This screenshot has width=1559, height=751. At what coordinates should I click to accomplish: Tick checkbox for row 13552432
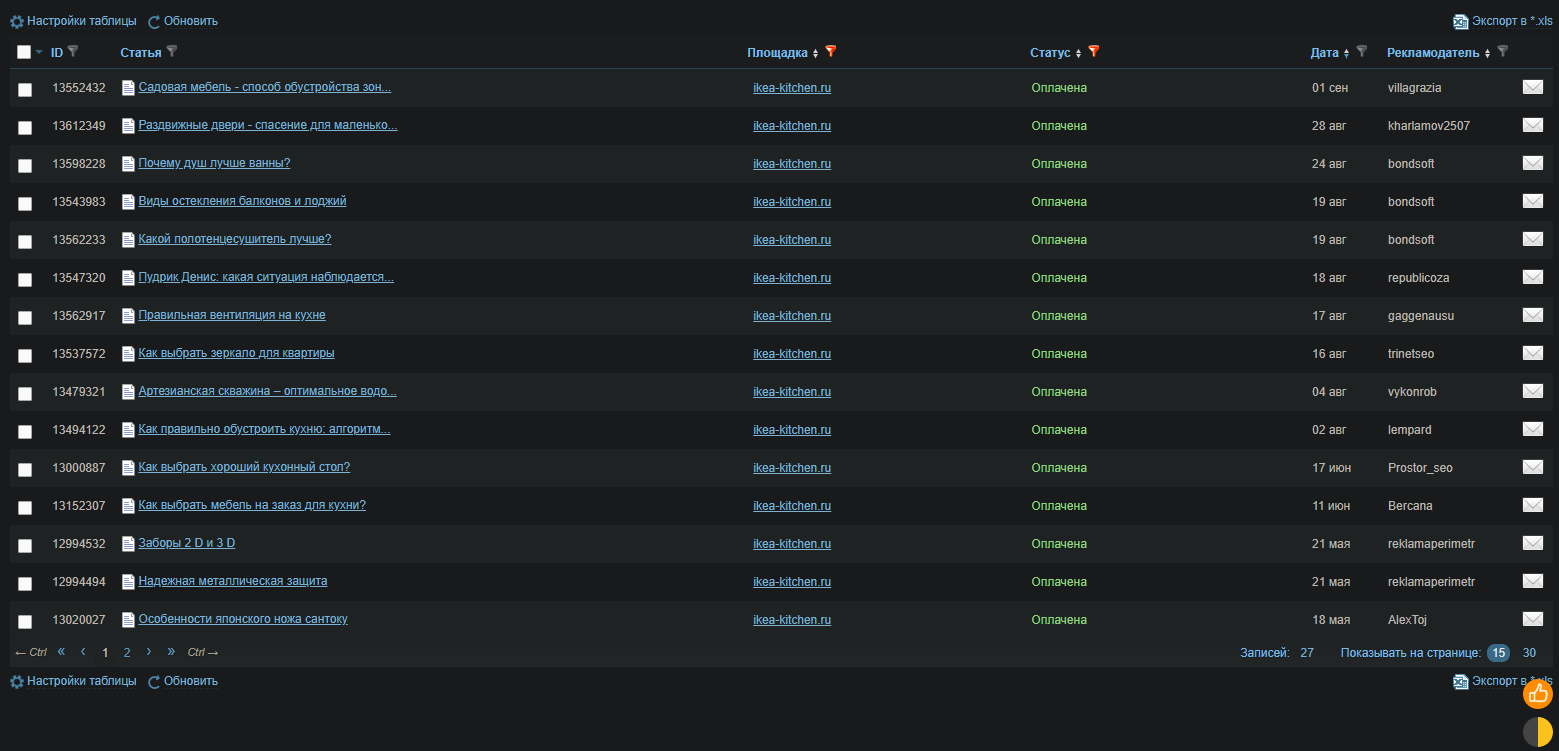pyautogui.click(x=25, y=90)
